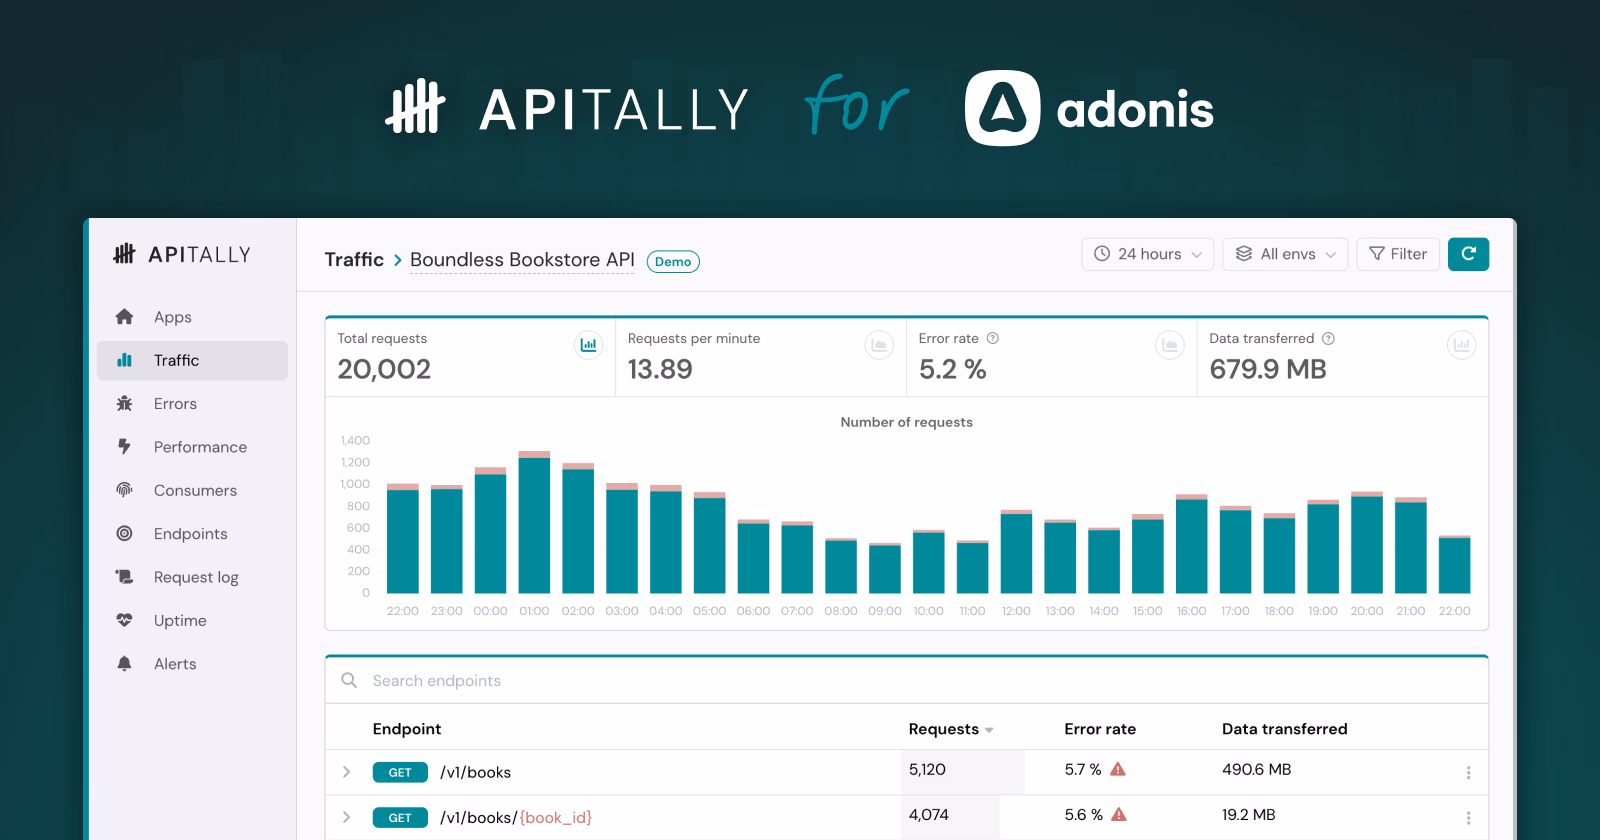
Task: Open the All envs dropdown
Action: (x=1285, y=254)
